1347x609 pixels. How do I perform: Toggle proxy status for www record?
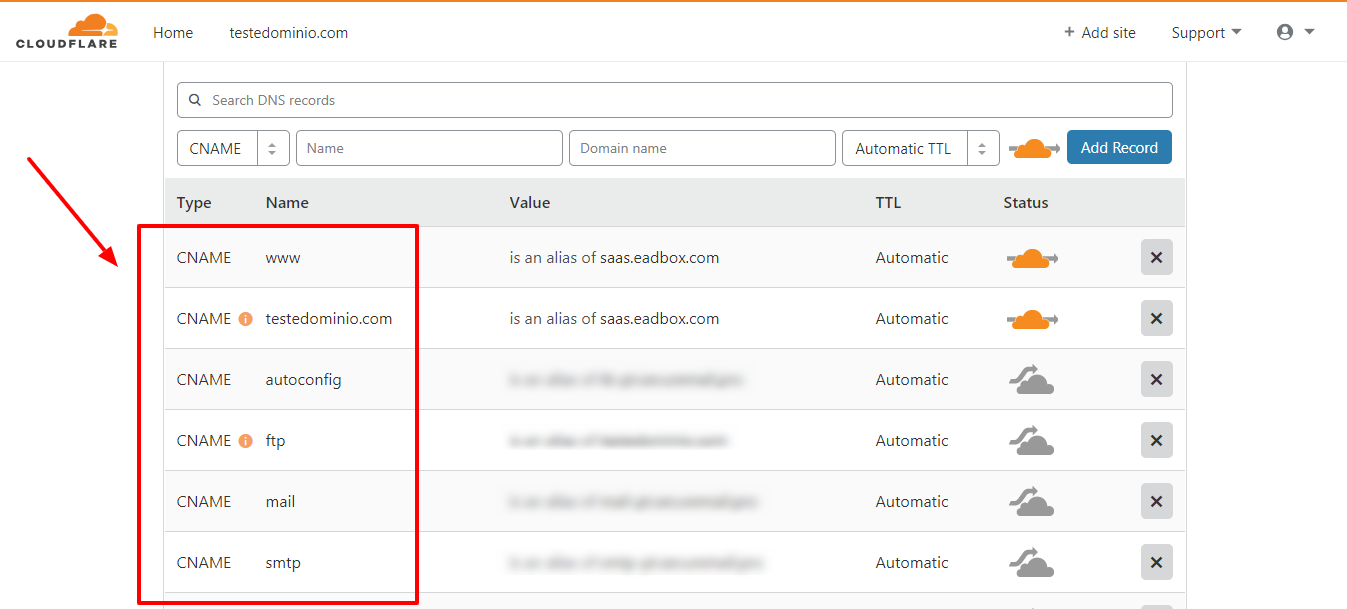1032,258
